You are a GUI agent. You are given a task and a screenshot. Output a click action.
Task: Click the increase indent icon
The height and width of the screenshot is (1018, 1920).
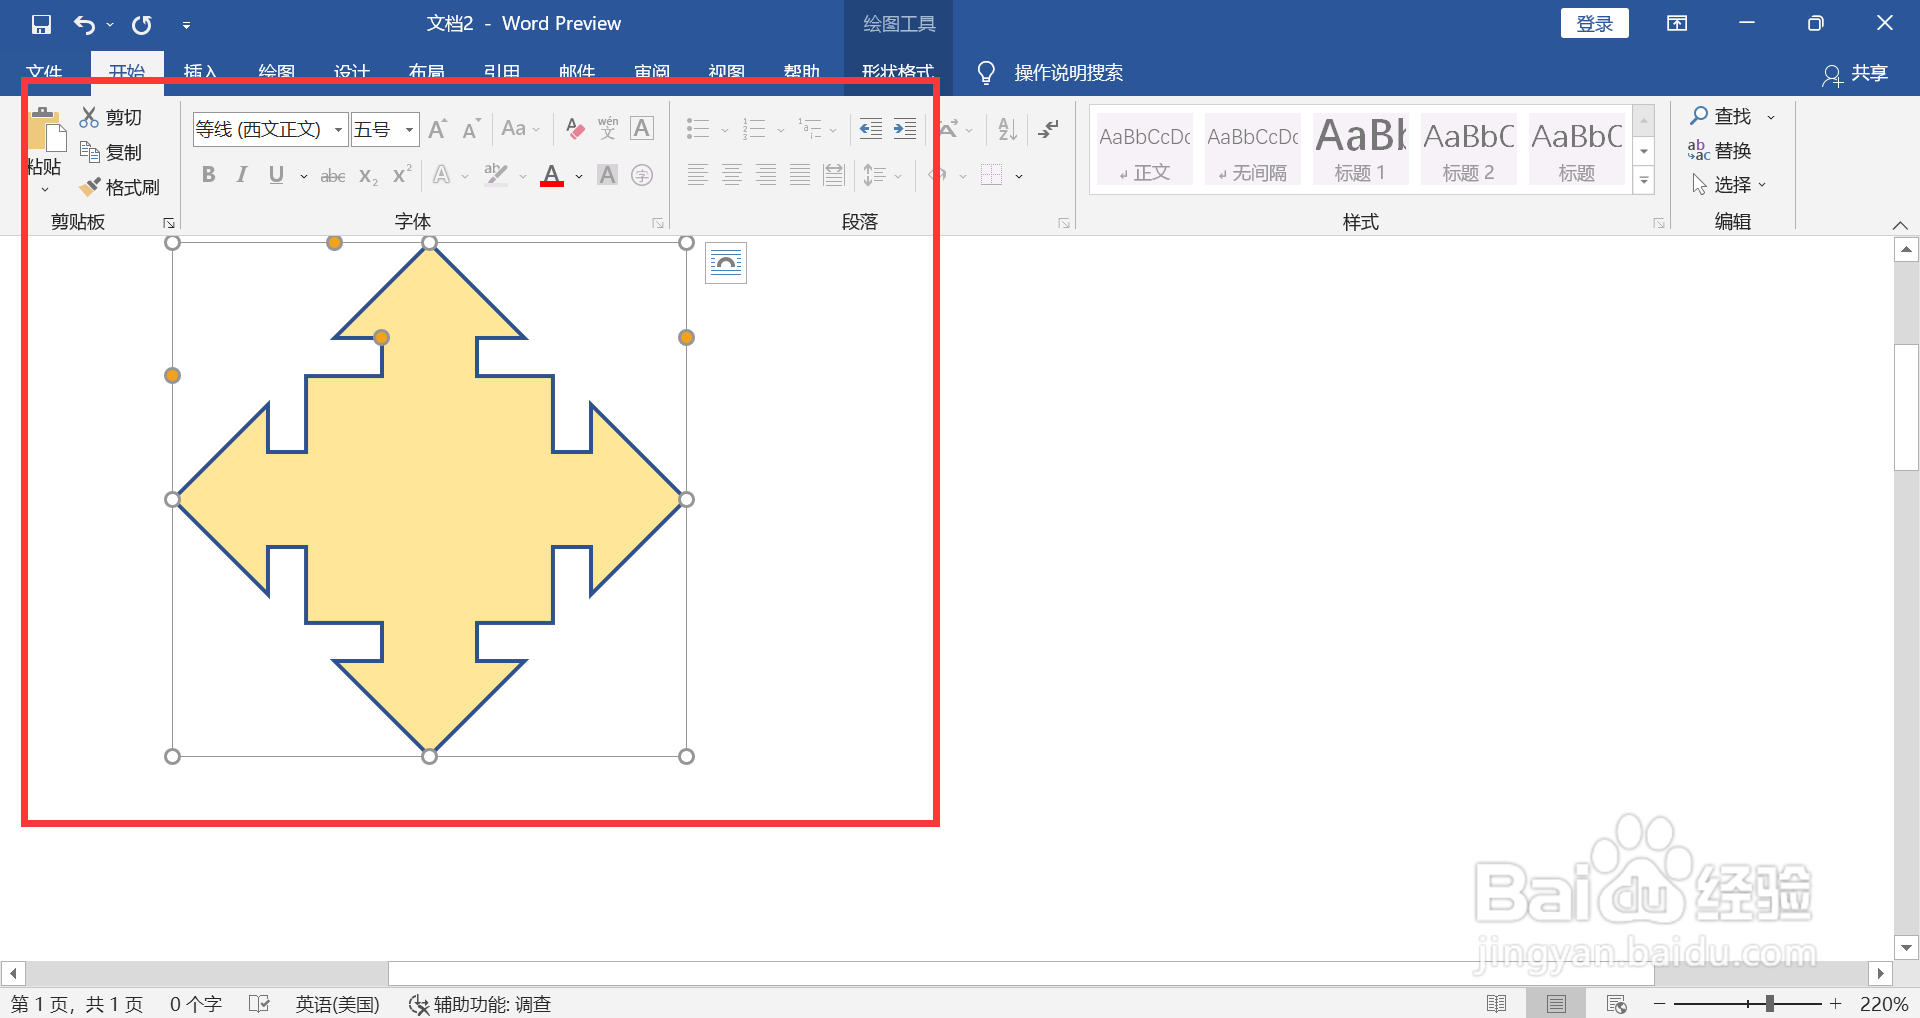tap(905, 128)
